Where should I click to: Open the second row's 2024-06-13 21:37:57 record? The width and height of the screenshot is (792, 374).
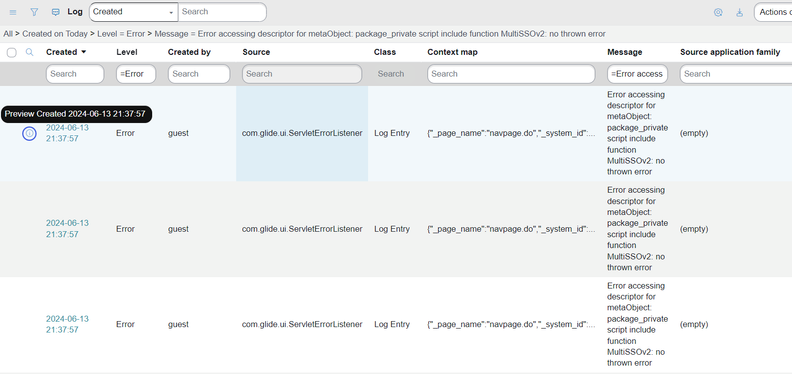(67, 228)
